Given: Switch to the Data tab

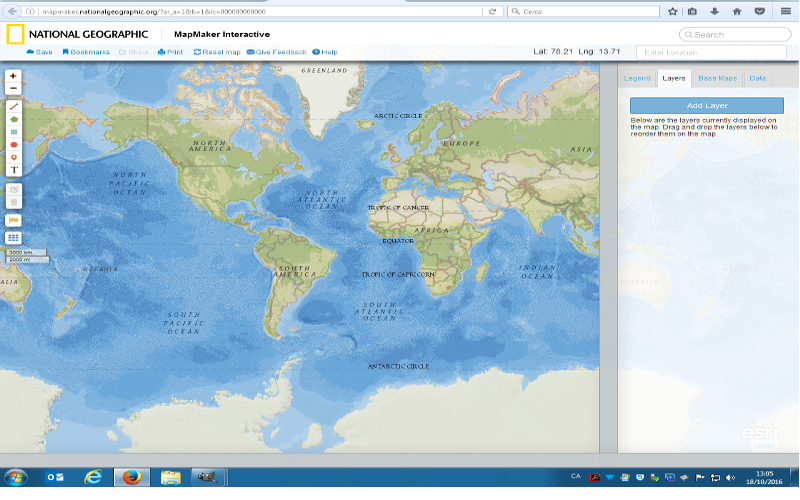Looking at the screenshot, I should click(x=757, y=77).
